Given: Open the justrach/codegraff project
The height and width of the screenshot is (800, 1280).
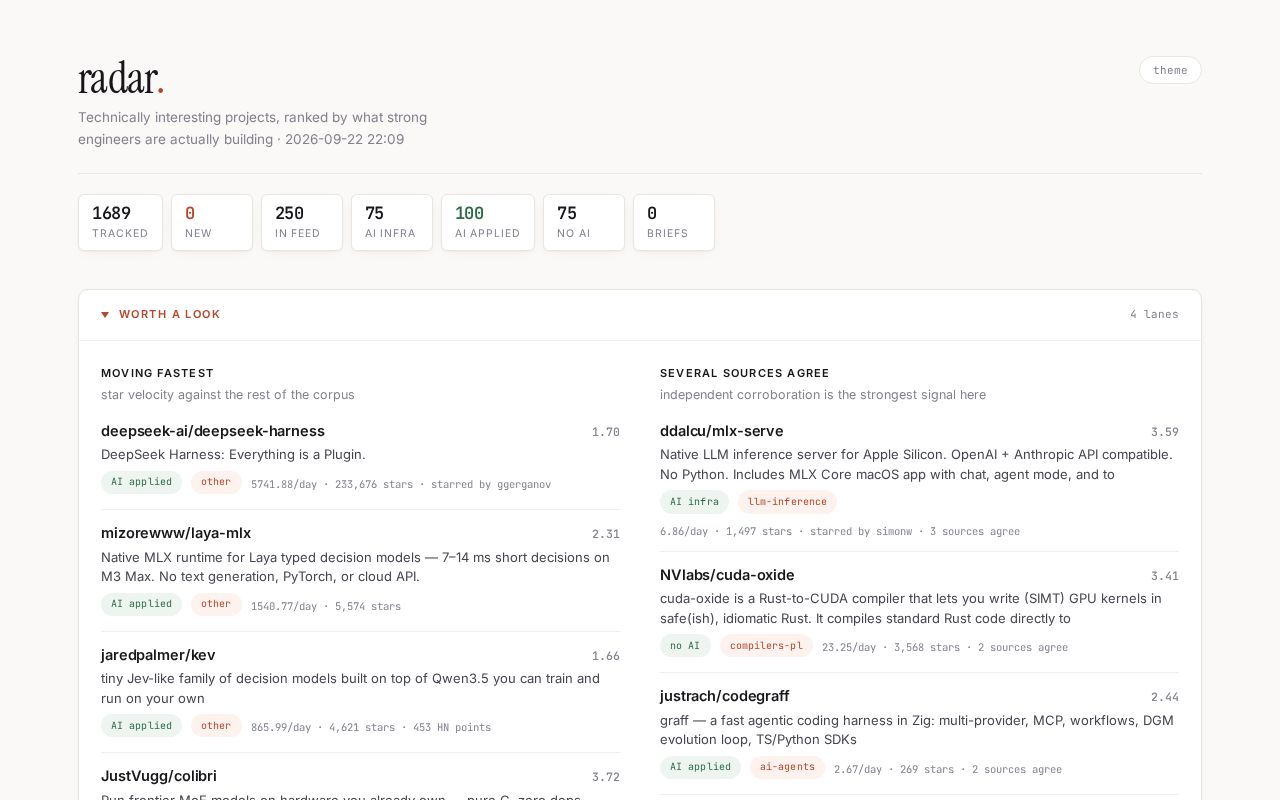Looking at the screenshot, I should click(725, 696).
